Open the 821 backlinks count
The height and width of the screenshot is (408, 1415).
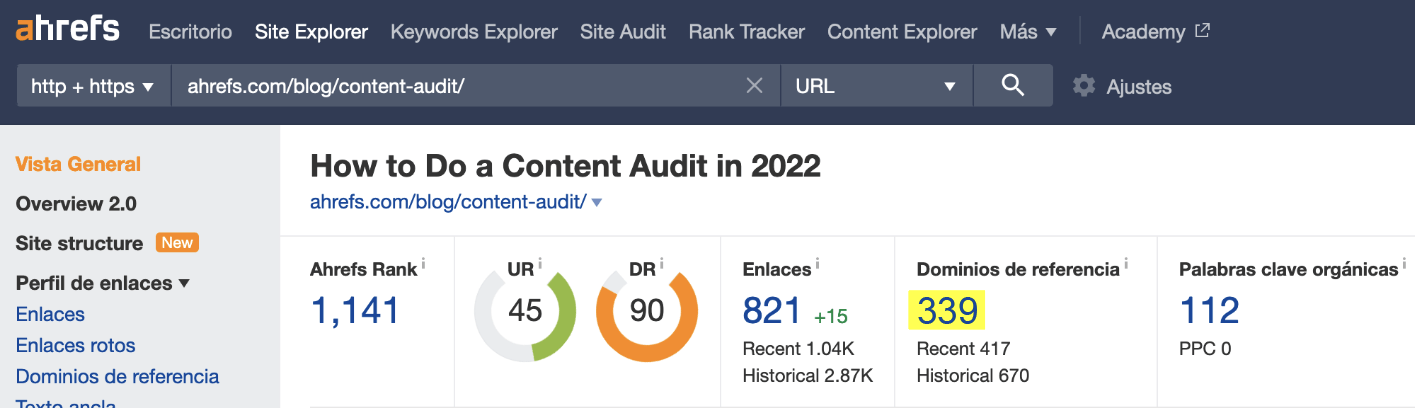[772, 311]
